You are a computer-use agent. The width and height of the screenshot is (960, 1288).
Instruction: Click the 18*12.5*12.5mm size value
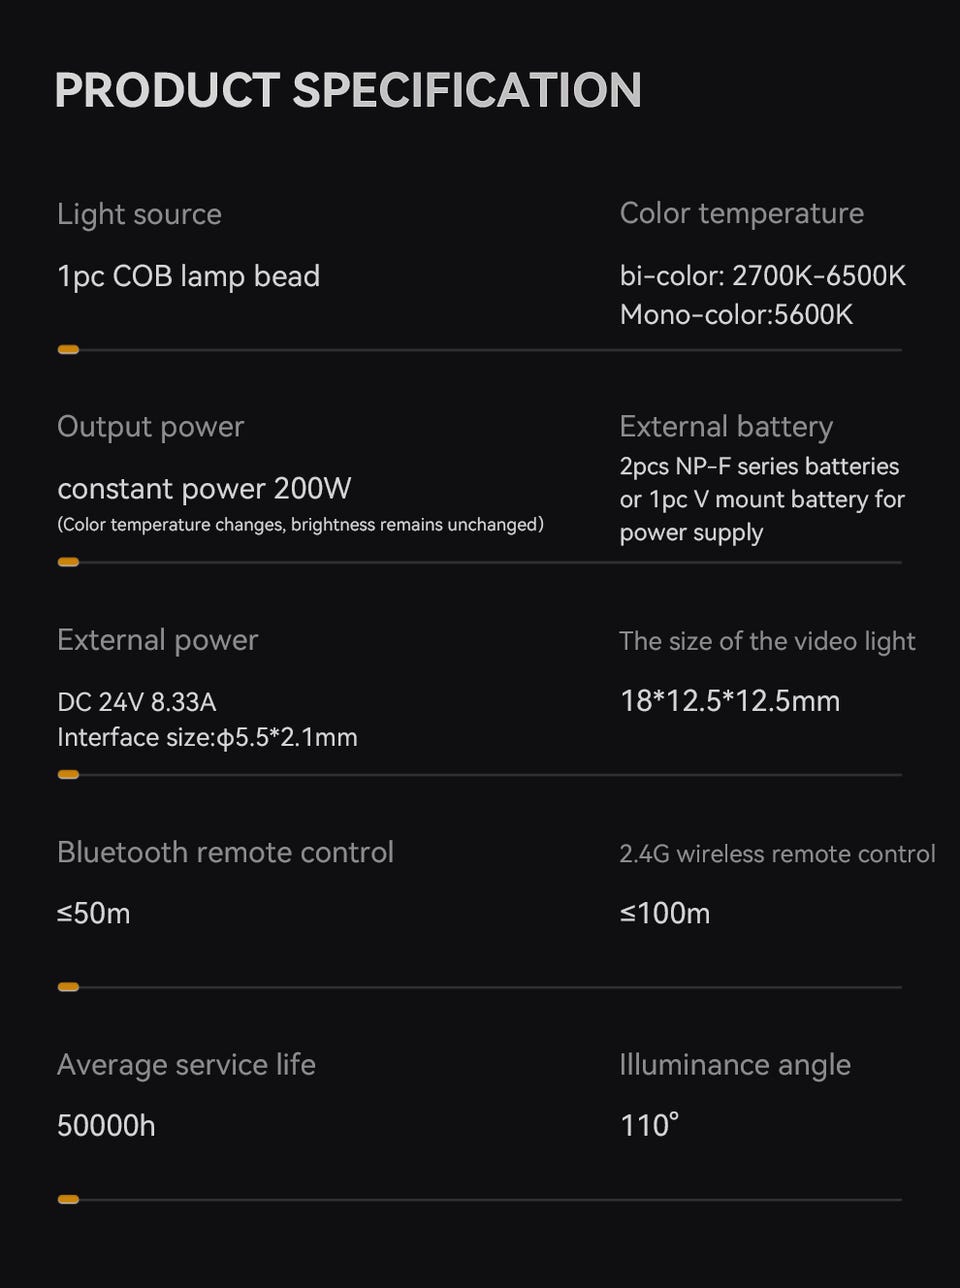[x=729, y=701]
